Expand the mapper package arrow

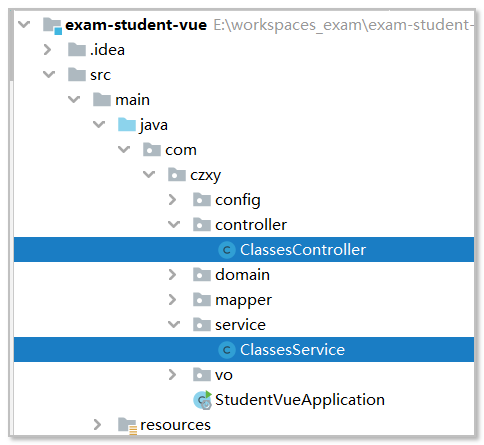[x=172, y=300]
